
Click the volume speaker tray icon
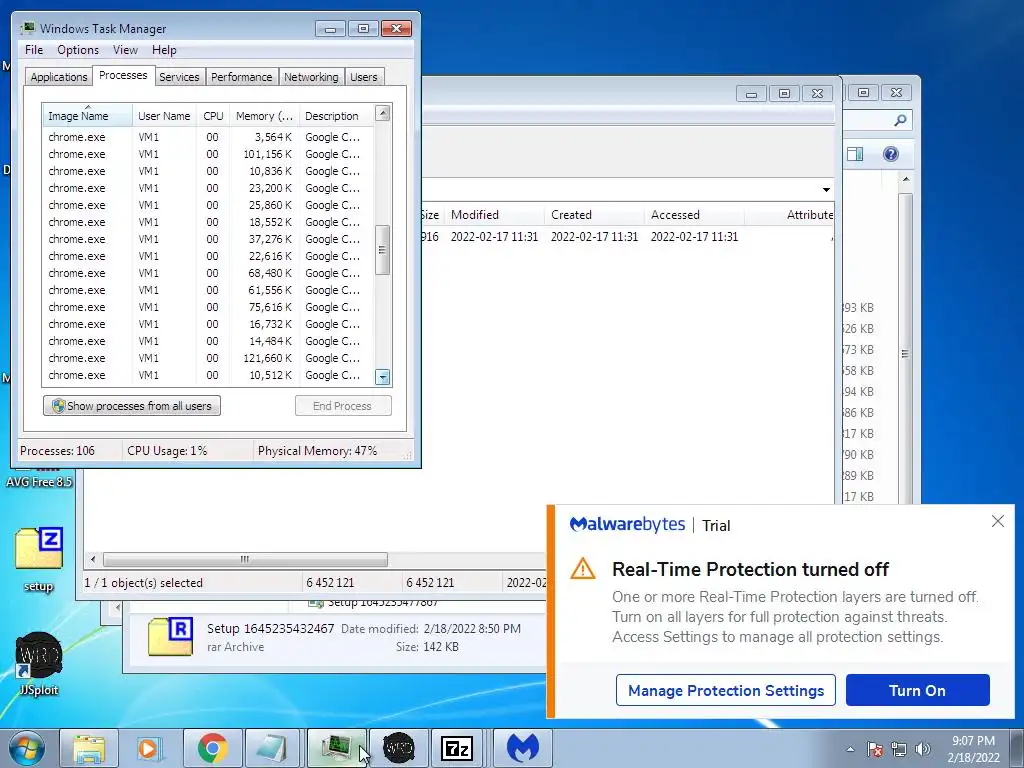coord(923,749)
